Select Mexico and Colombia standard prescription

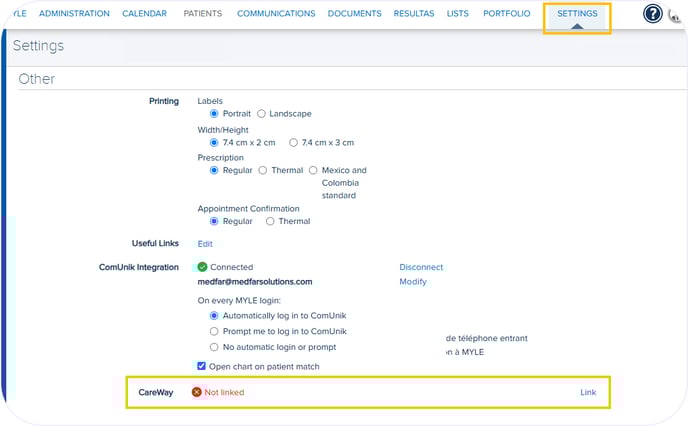(313, 171)
